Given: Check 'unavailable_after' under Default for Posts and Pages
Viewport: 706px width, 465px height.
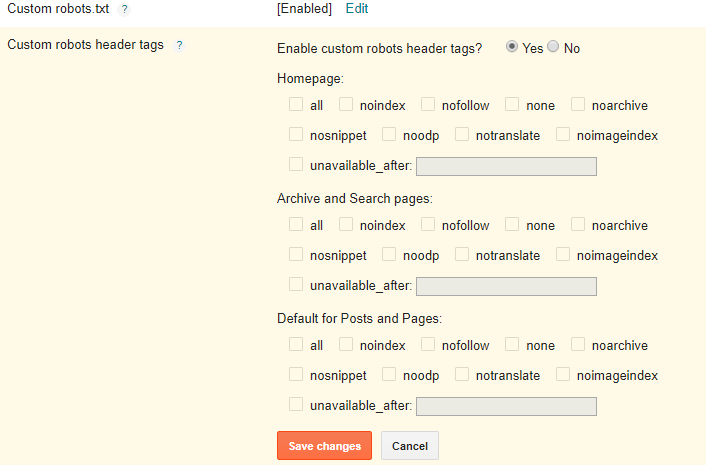Looking at the screenshot, I should click(x=296, y=404).
